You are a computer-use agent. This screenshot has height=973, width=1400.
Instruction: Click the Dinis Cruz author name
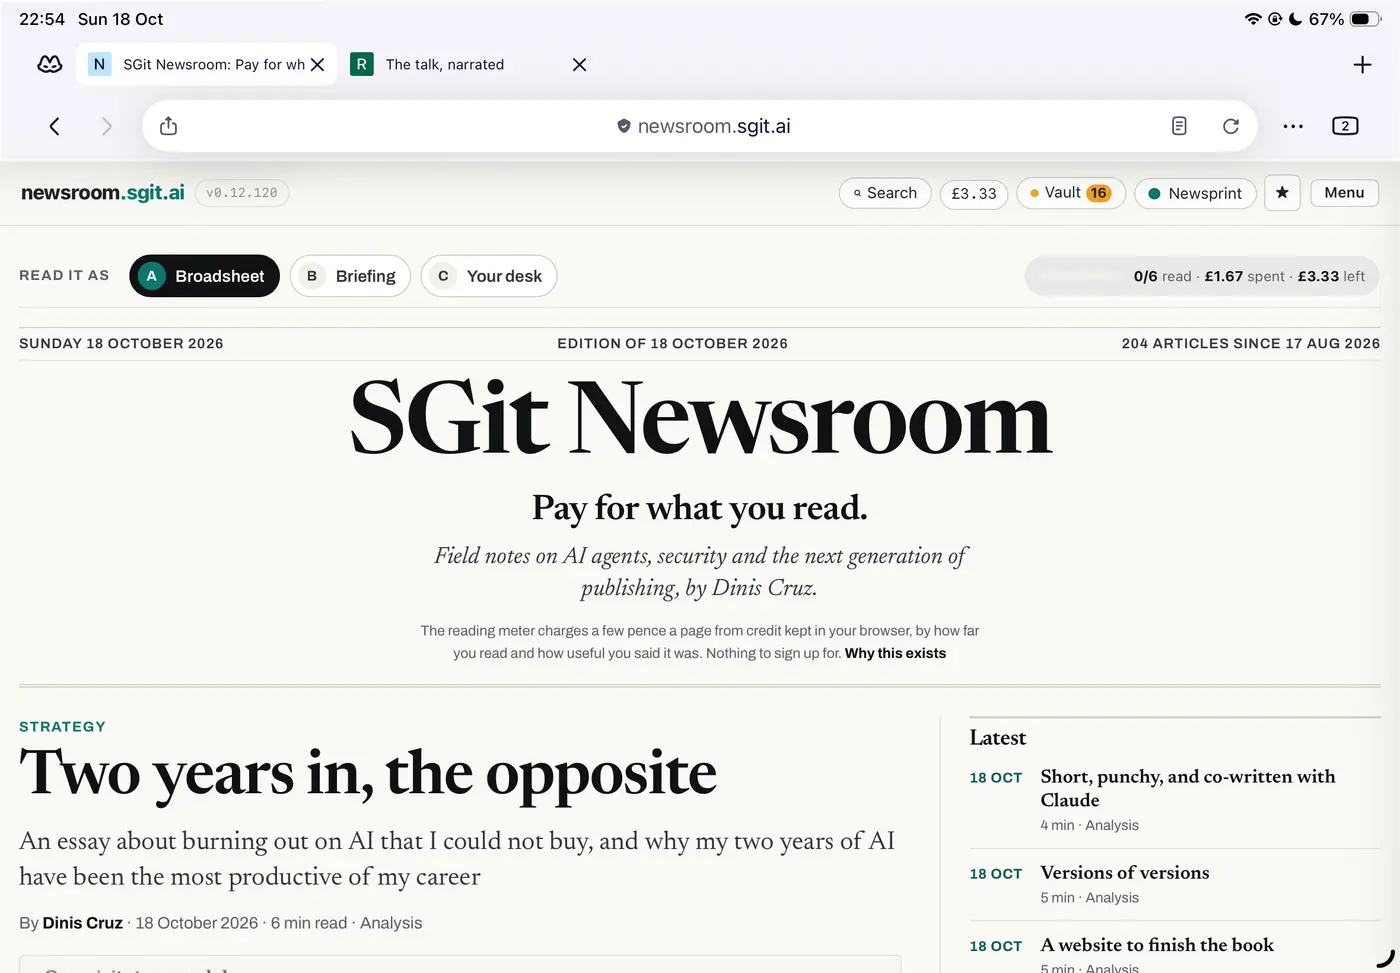[83, 923]
